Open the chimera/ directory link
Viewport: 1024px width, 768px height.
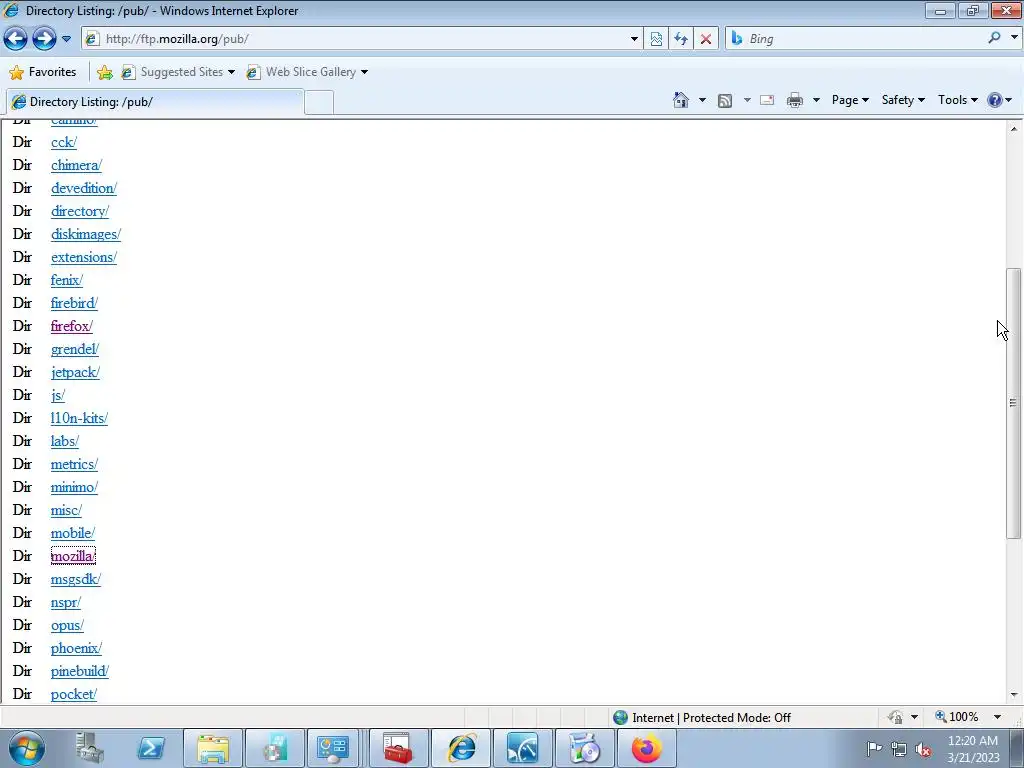pyautogui.click(x=76, y=165)
